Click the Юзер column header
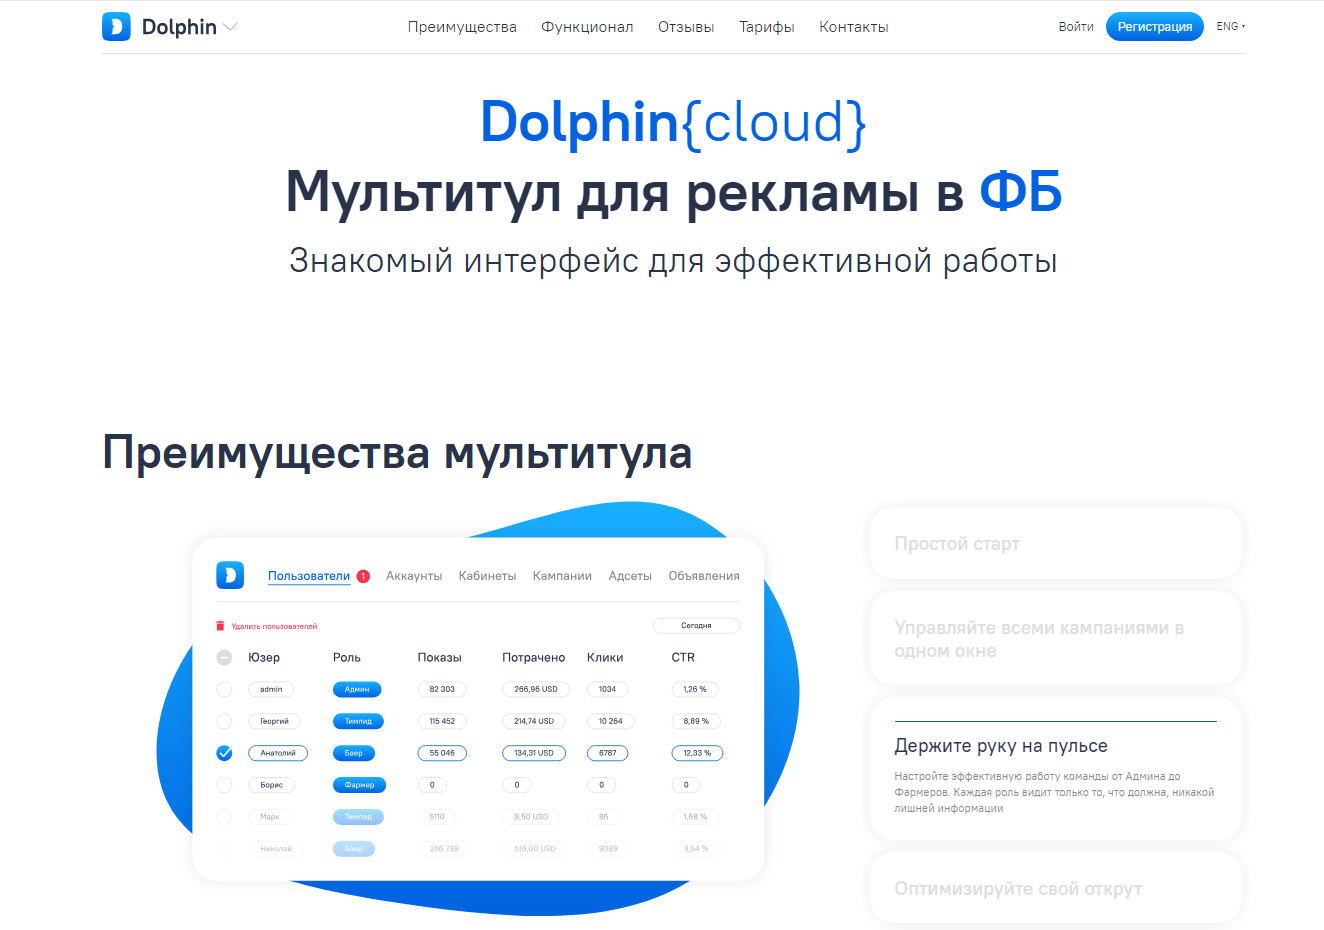Image resolution: width=1324 pixels, height=930 pixels. pos(264,658)
